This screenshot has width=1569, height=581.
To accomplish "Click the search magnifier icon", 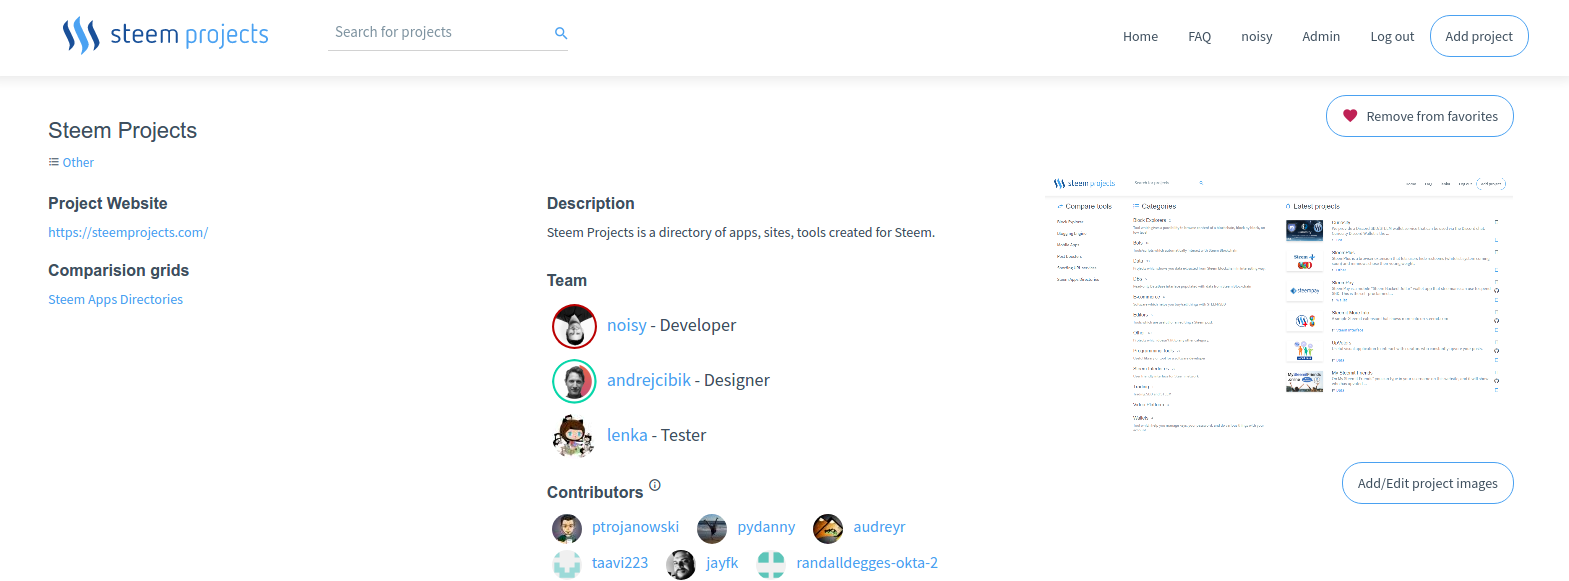I will coord(561,33).
